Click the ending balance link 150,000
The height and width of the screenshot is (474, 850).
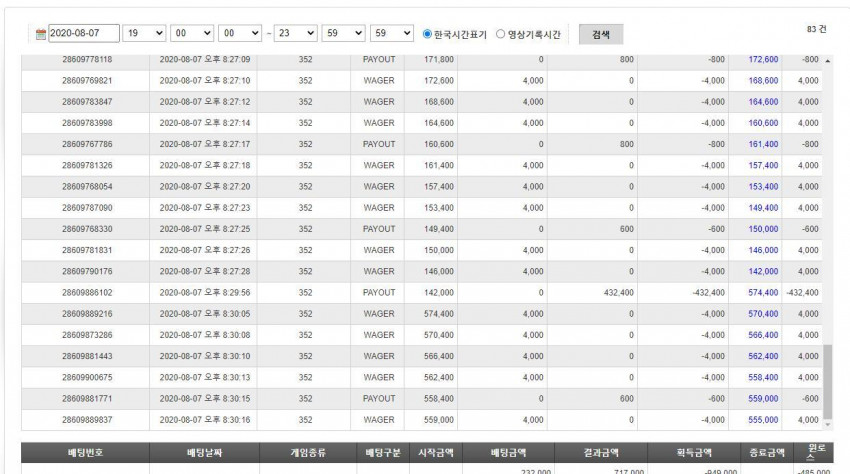click(x=763, y=229)
